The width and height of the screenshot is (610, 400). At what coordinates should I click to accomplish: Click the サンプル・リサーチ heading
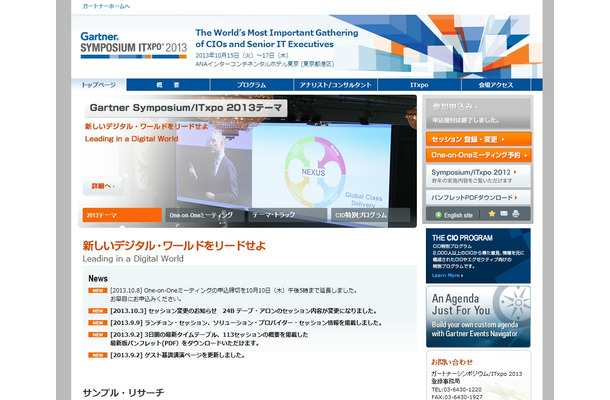pos(123,393)
